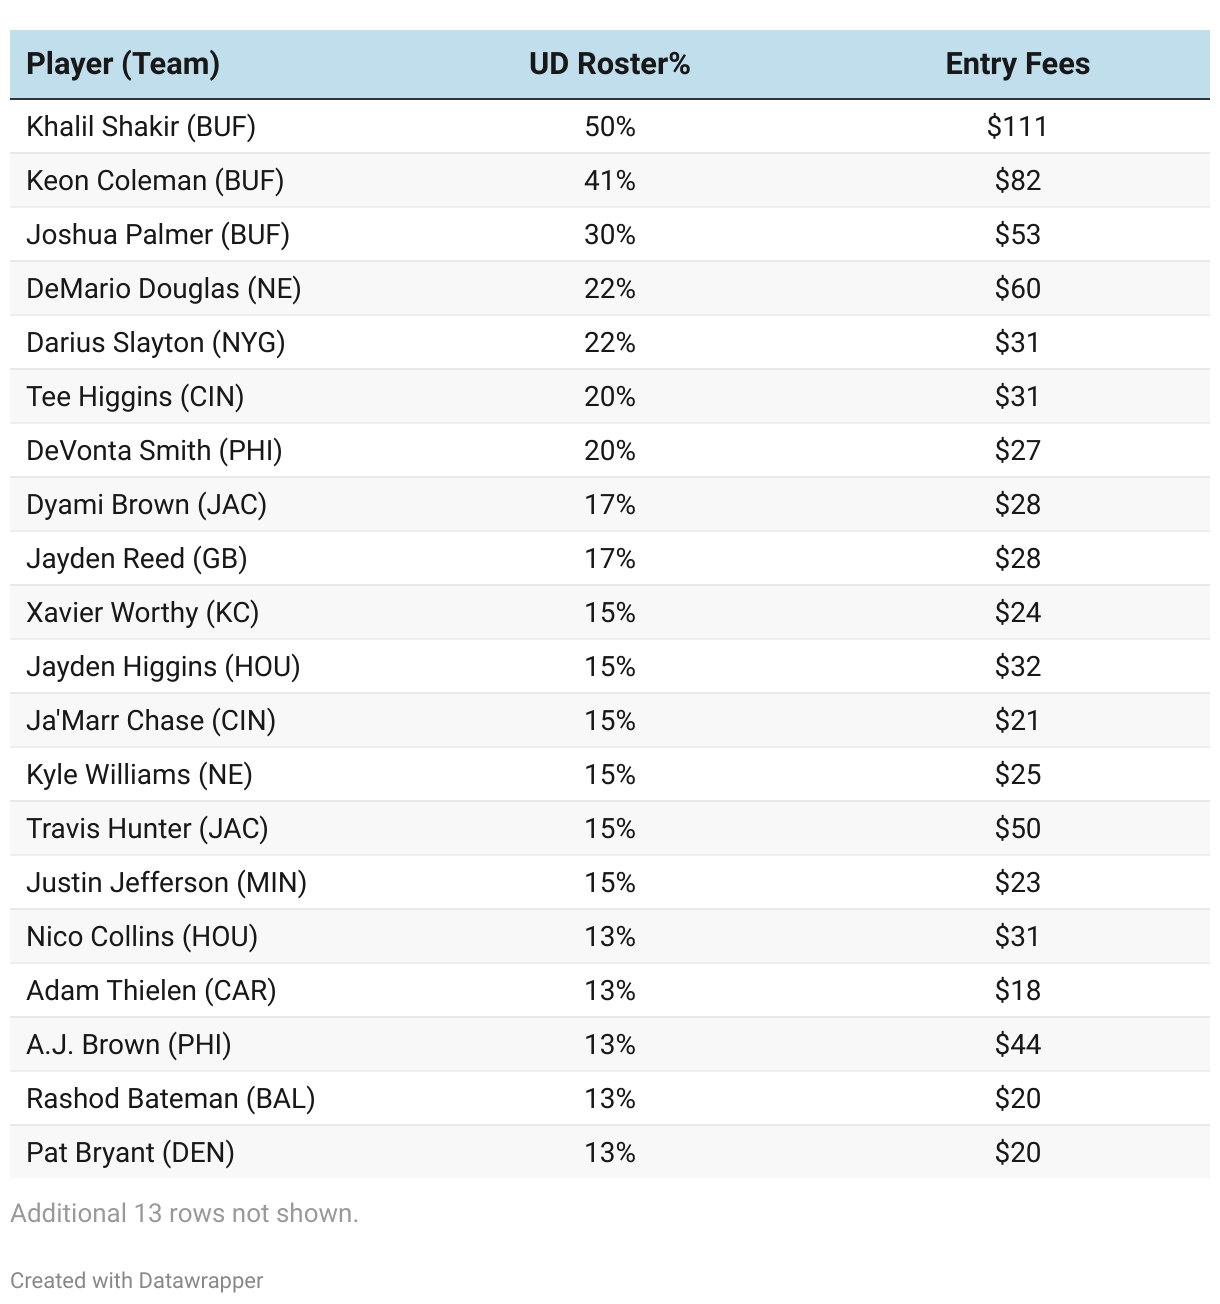The width and height of the screenshot is (1220, 1304).
Task: Select the DeVonta Smith (PHI) cell
Action: pyautogui.click(x=154, y=450)
